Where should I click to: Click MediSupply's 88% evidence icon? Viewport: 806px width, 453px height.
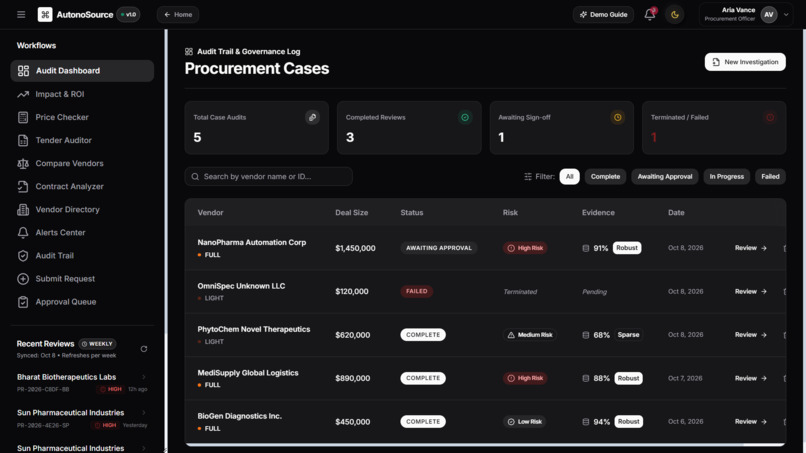[585, 378]
